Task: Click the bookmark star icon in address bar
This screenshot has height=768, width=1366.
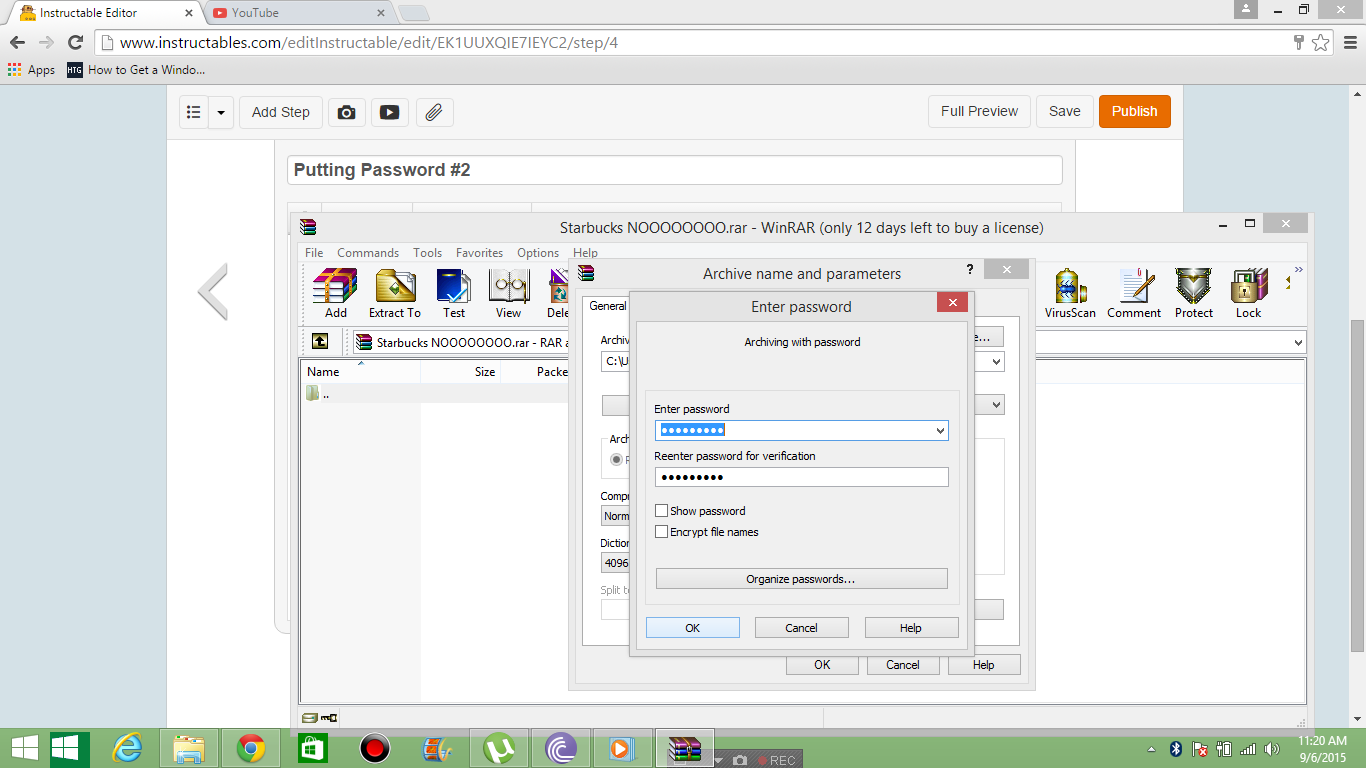Action: [x=1321, y=42]
